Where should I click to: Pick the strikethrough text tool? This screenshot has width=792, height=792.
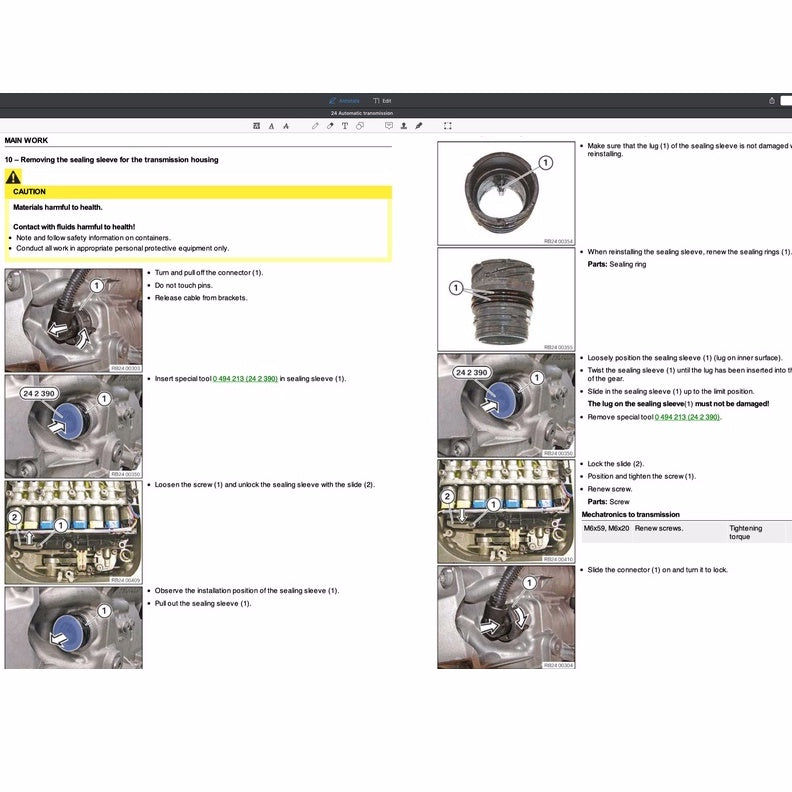point(286,126)
